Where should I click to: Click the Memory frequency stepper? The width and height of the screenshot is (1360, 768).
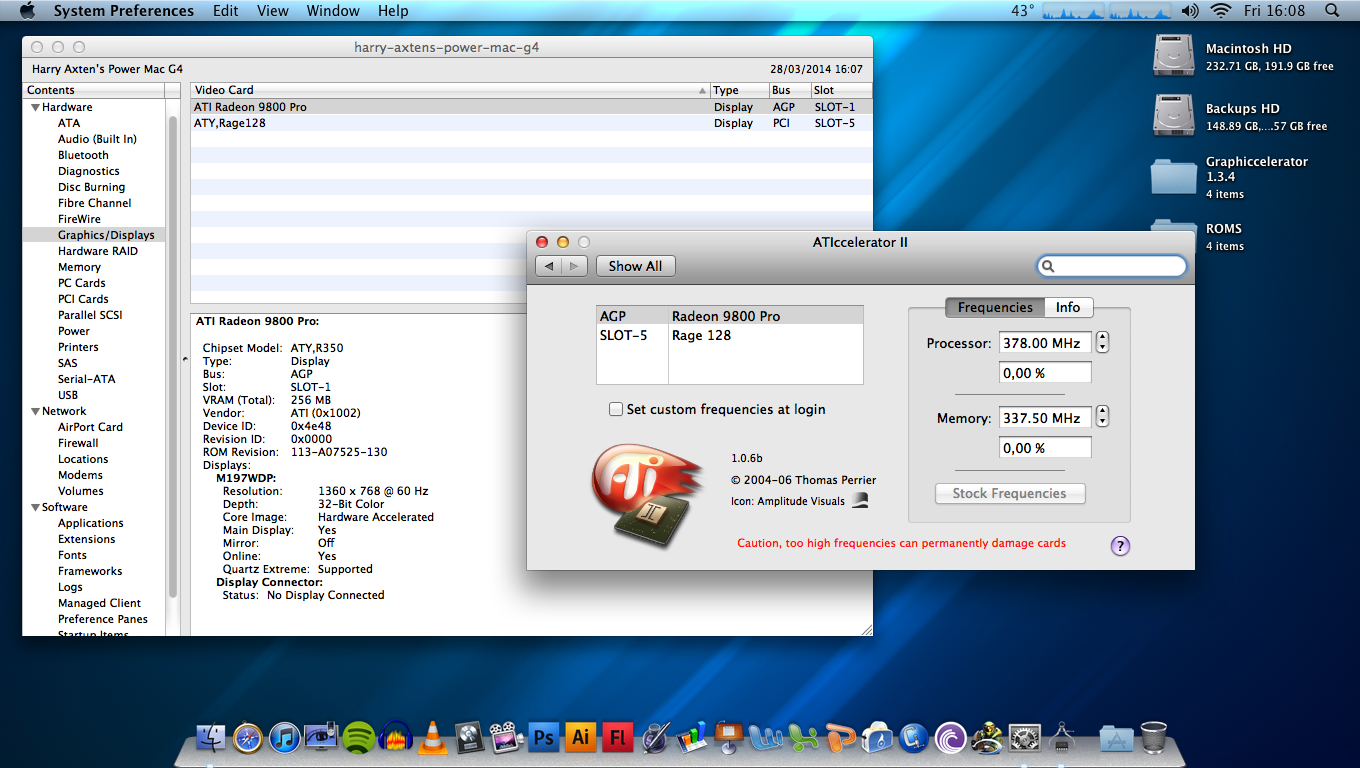coord(1102,417)
